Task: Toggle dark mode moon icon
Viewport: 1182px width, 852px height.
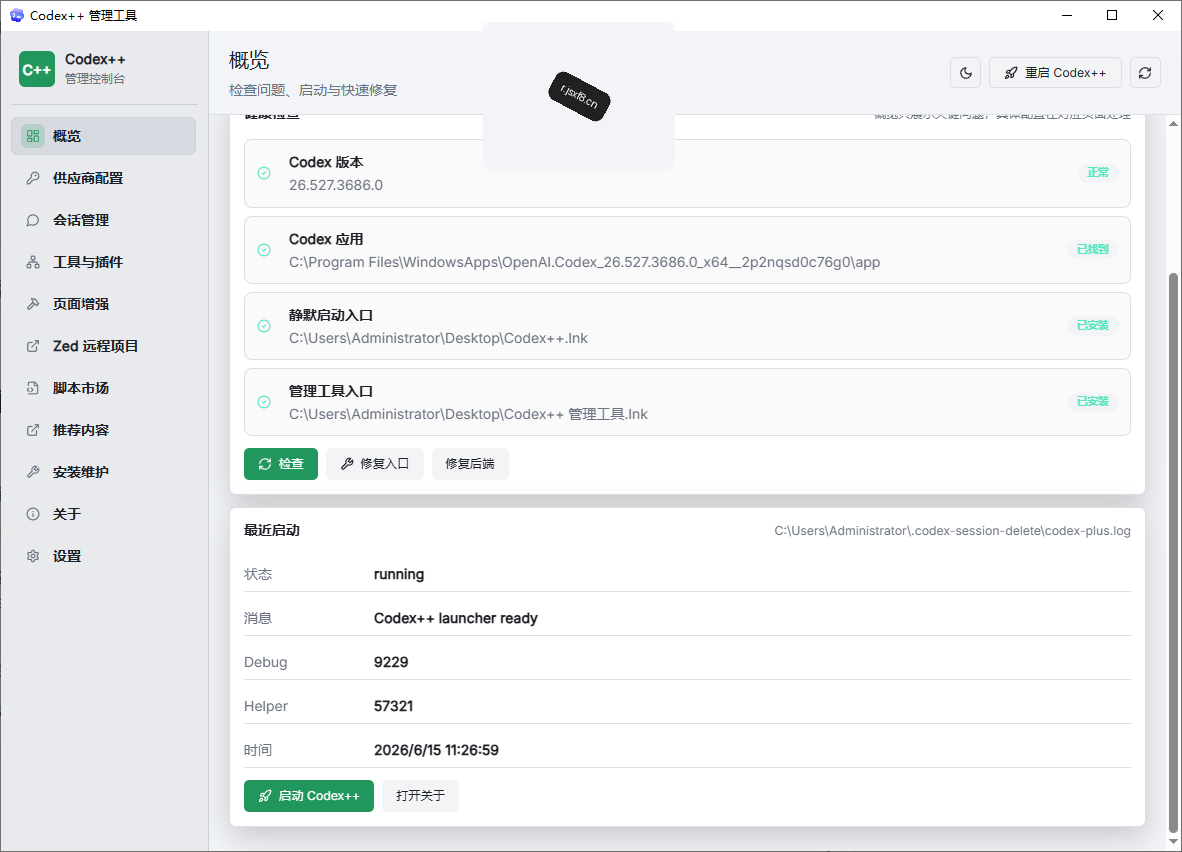Action: tap(966, 73)
